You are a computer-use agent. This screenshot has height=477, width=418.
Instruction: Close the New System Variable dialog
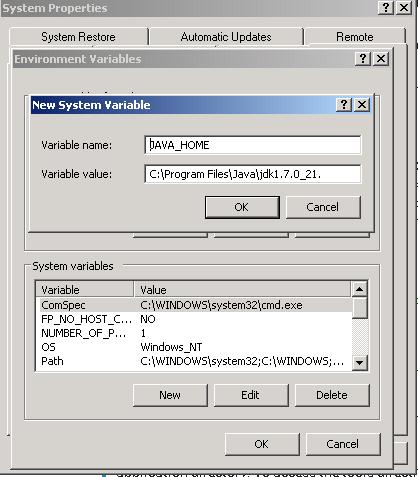pyautogui.click(x=362, y=105)
